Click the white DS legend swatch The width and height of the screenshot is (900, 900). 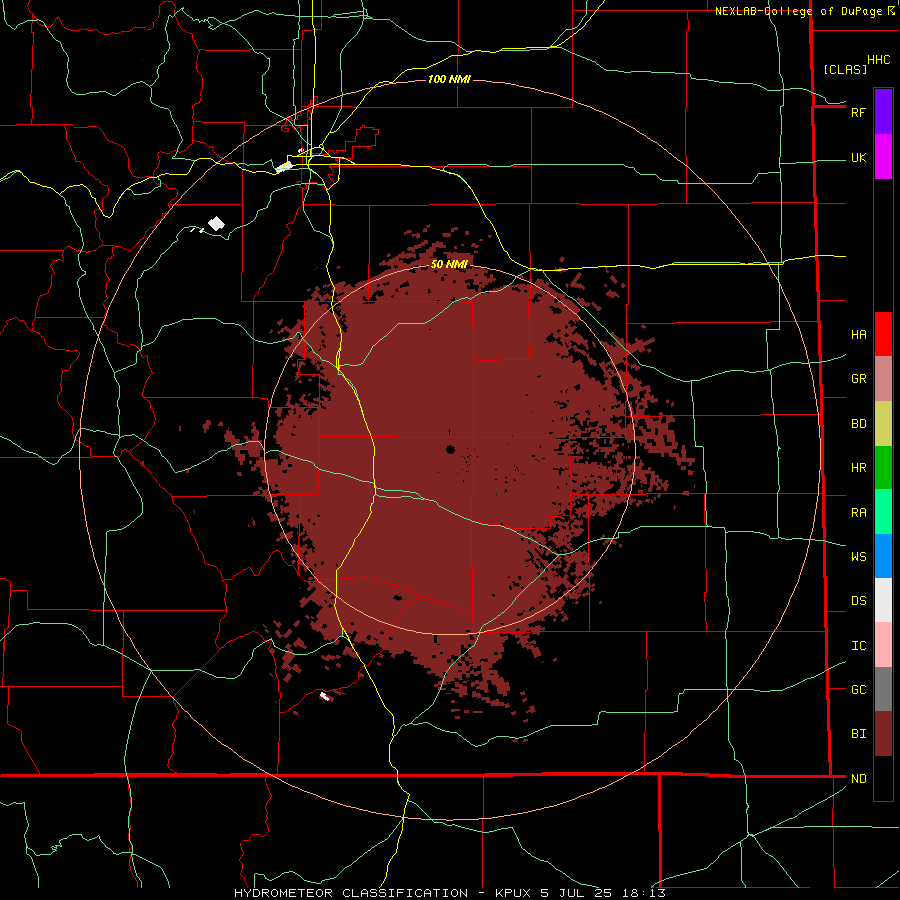tap(883, 600)
